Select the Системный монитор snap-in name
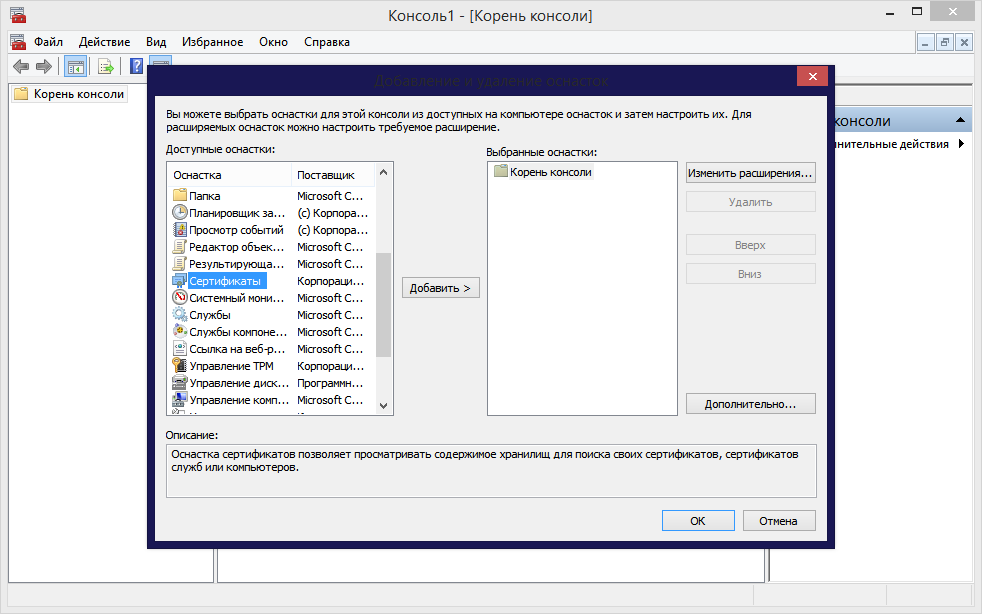Image resolution: width=982 pixels, height=614 pixels. click(x=236, y=298)
